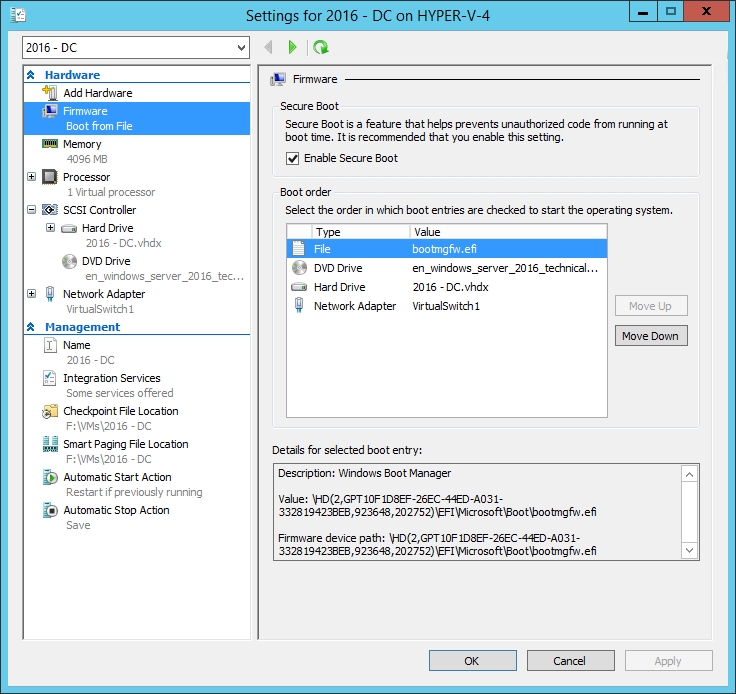
Task: Select Checkpoint File Location setting
Action: 120,411
